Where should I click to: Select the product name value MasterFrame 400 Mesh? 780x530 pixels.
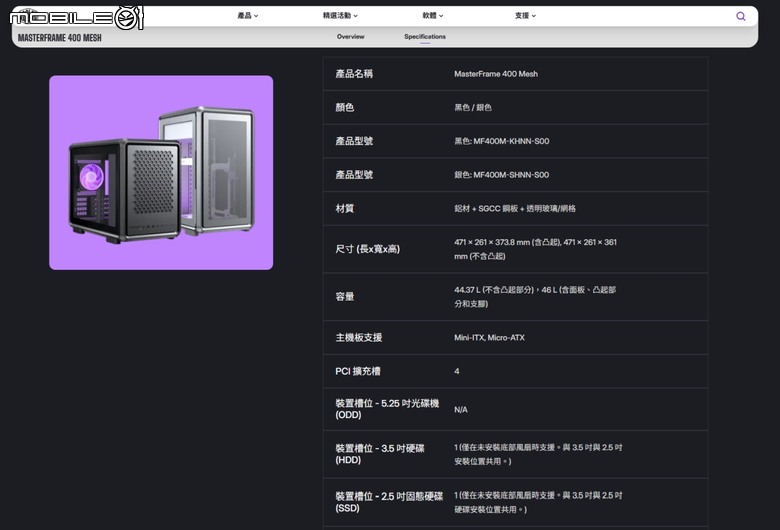point(495,74)
